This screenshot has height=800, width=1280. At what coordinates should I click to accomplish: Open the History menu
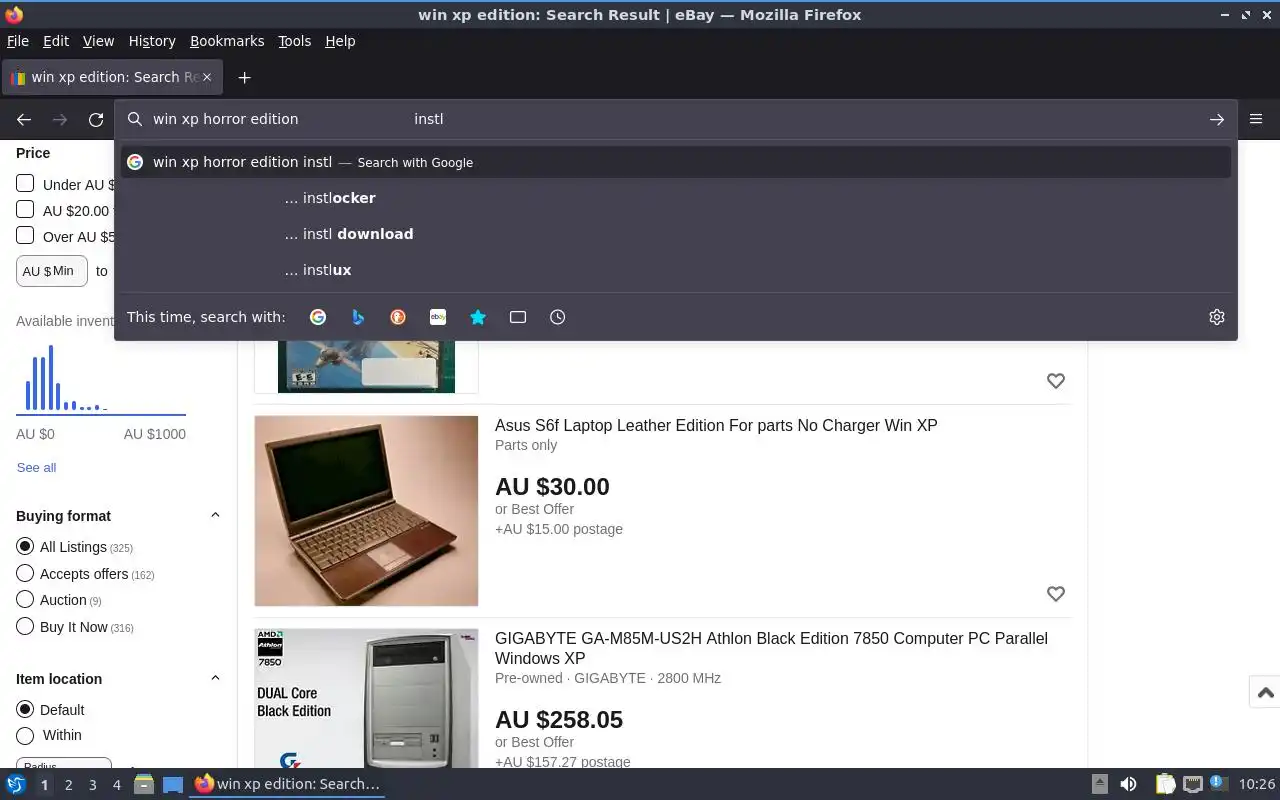tap(152, 41)
